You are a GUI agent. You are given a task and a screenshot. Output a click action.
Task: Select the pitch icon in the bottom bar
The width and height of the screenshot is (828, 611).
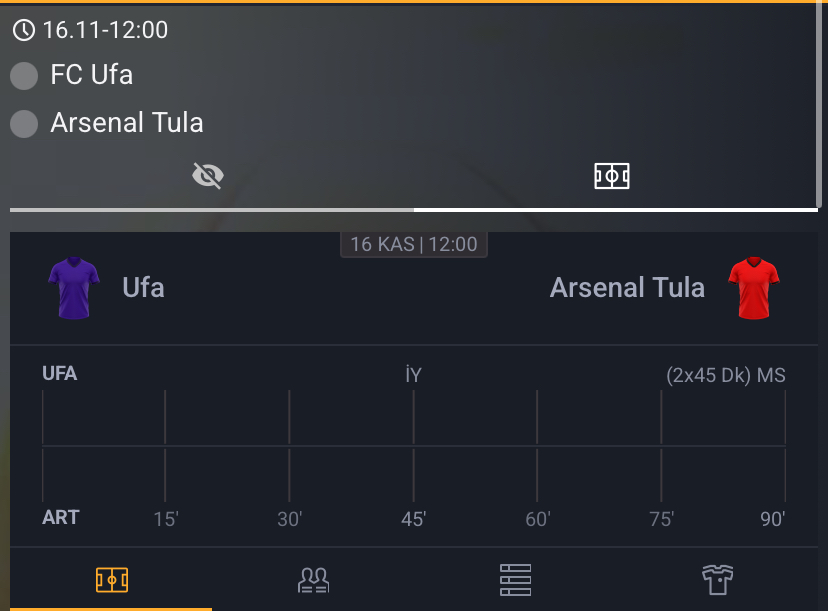point(112,578)
